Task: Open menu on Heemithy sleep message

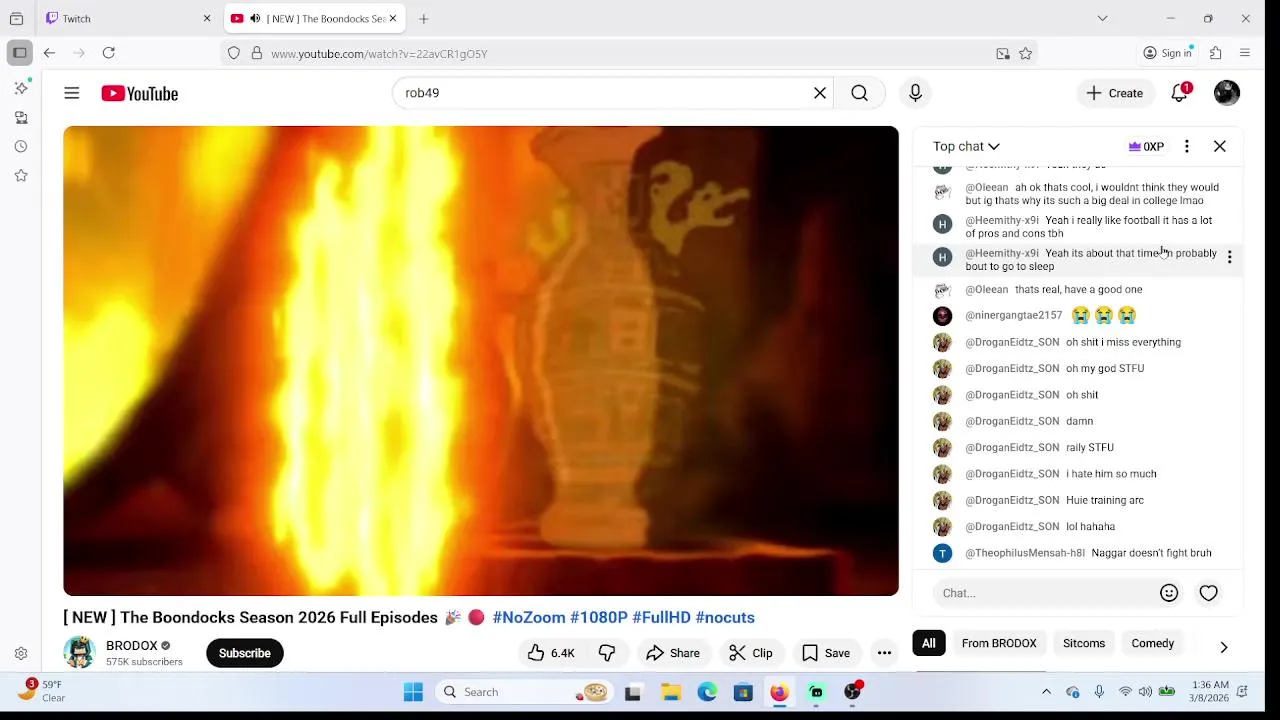Action: pos(1229,257)
